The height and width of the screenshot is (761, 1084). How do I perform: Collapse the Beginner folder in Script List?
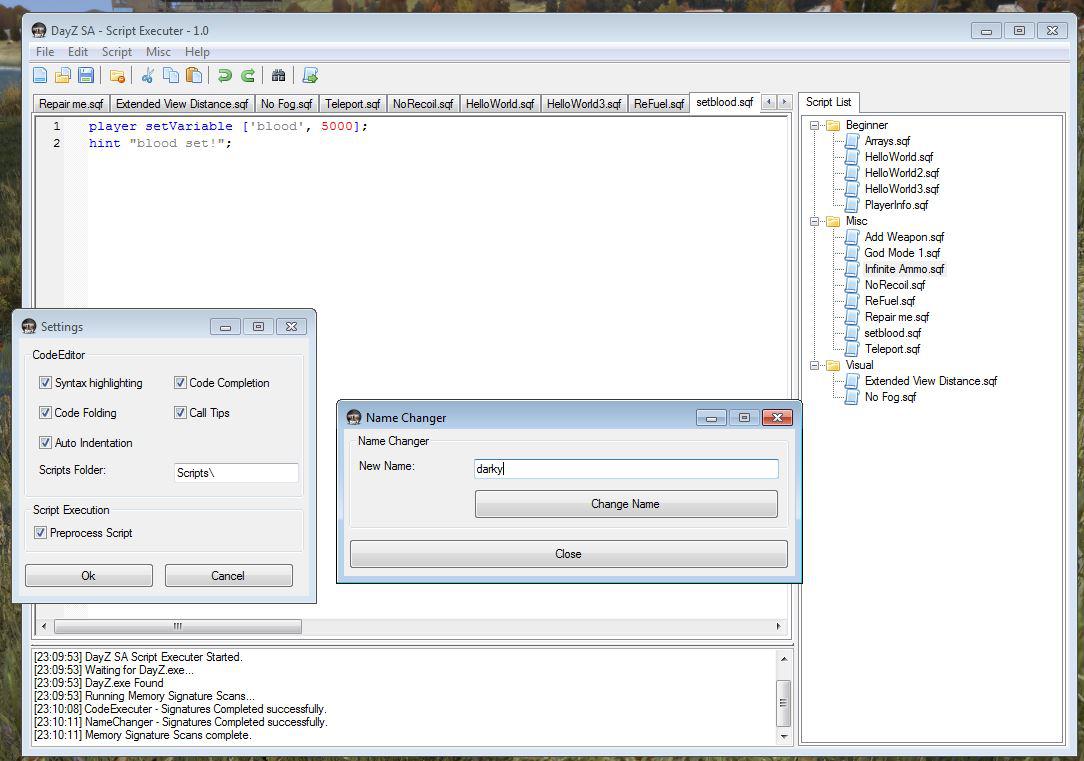[815, 125]
